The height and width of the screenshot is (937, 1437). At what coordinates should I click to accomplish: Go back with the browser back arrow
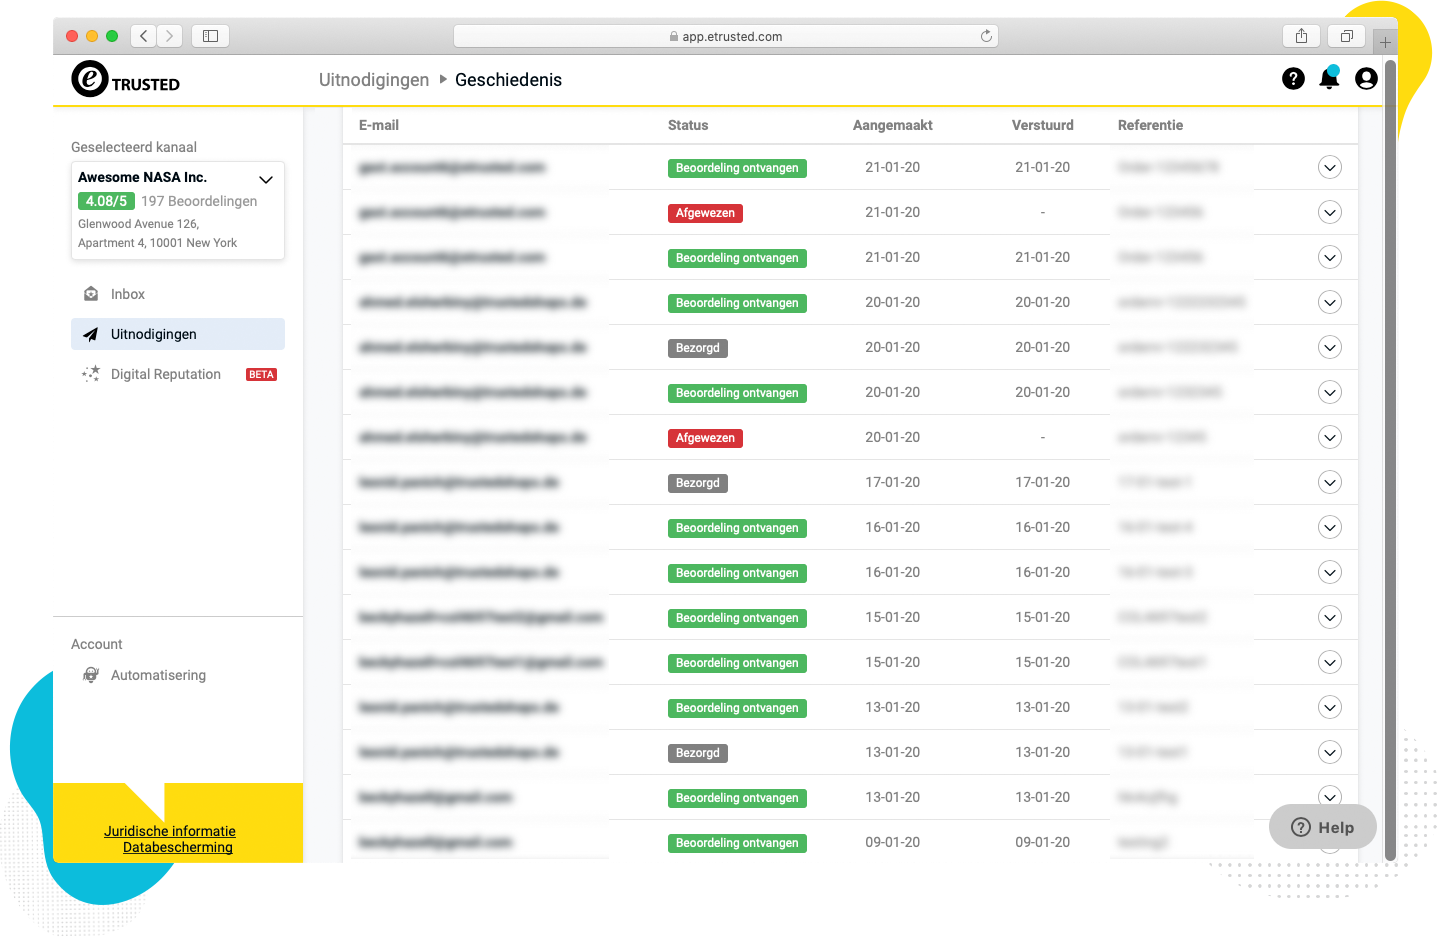[x=144, y=36]
